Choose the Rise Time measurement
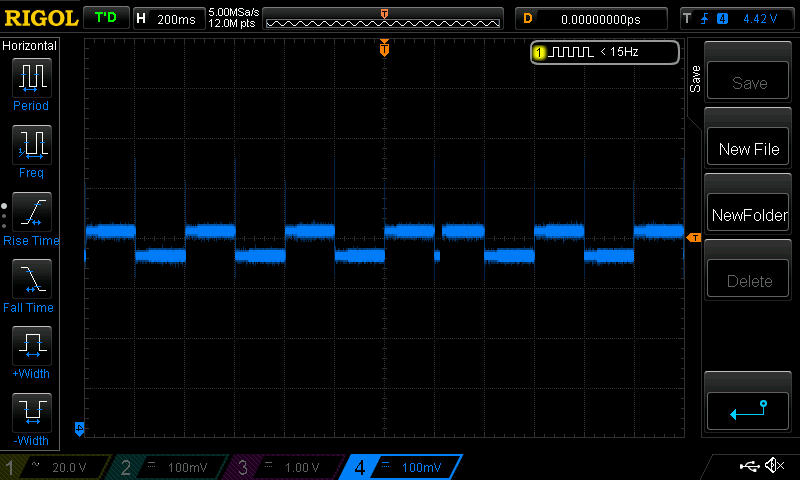Image resolution: width=800 pixels, height=480 pixels. tap(31, 212)
